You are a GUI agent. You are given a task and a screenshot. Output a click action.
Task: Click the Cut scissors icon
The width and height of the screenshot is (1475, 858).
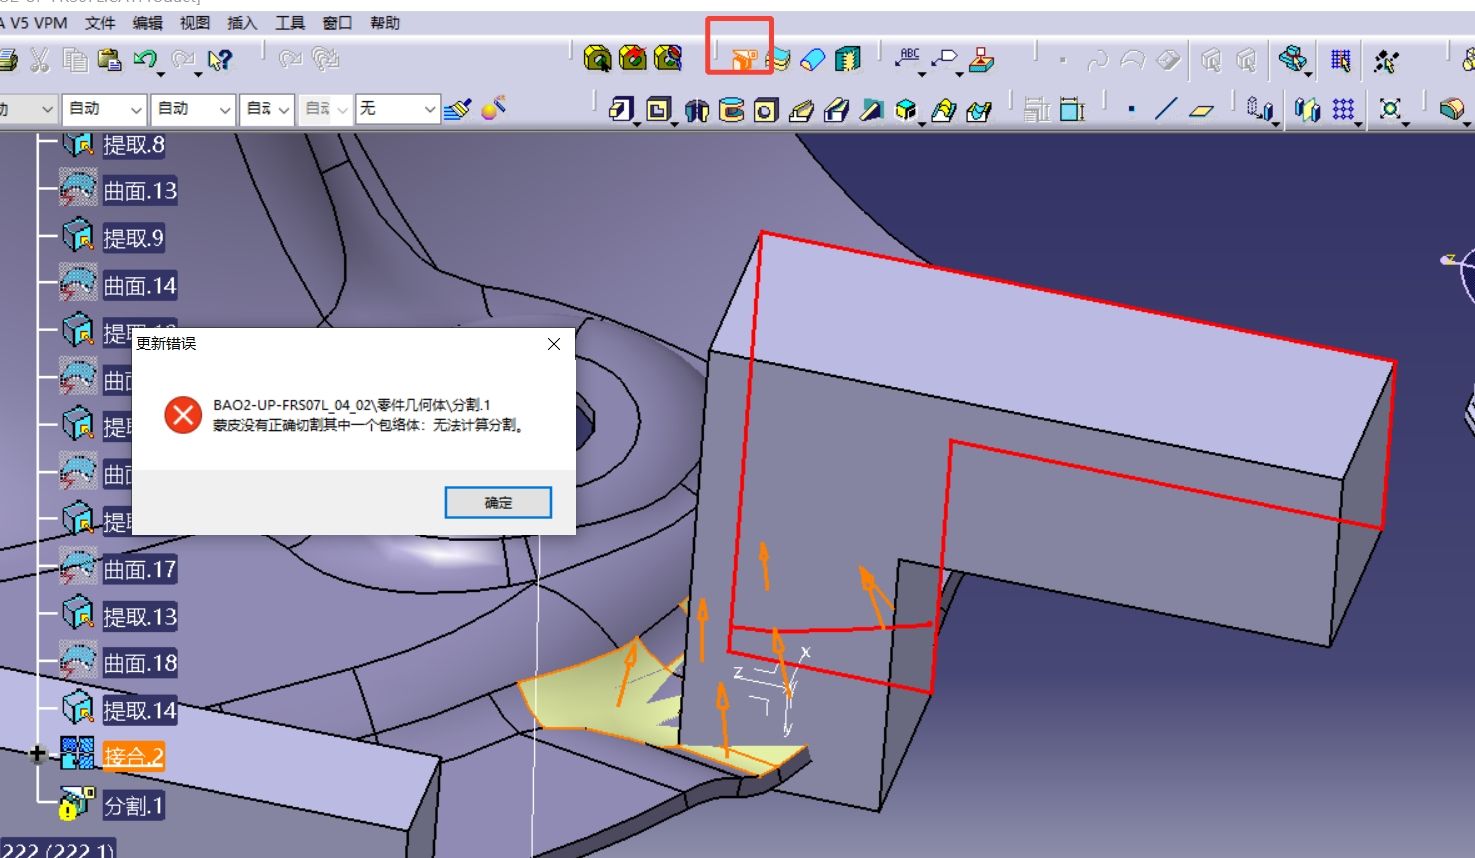40,60
